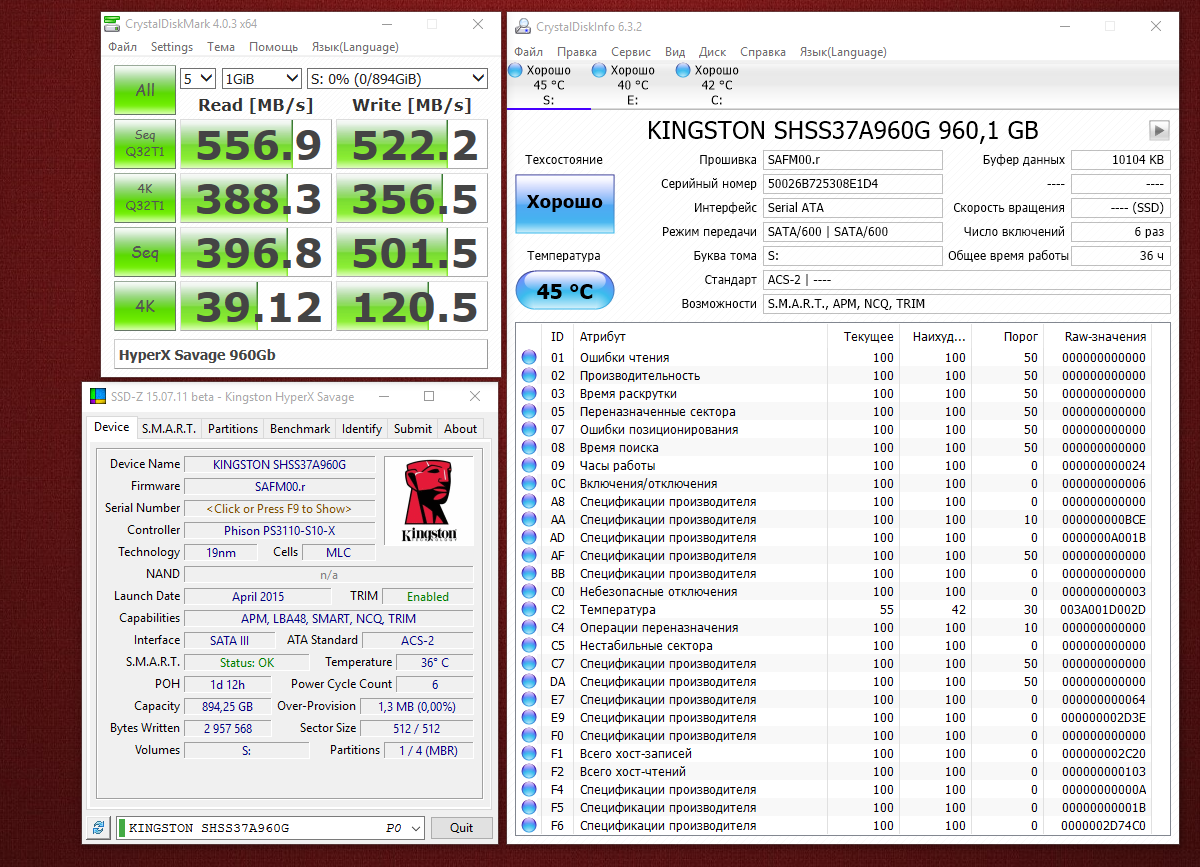
Task: Click the blue status dot for attribute 0C
Action: pos(529,484)
